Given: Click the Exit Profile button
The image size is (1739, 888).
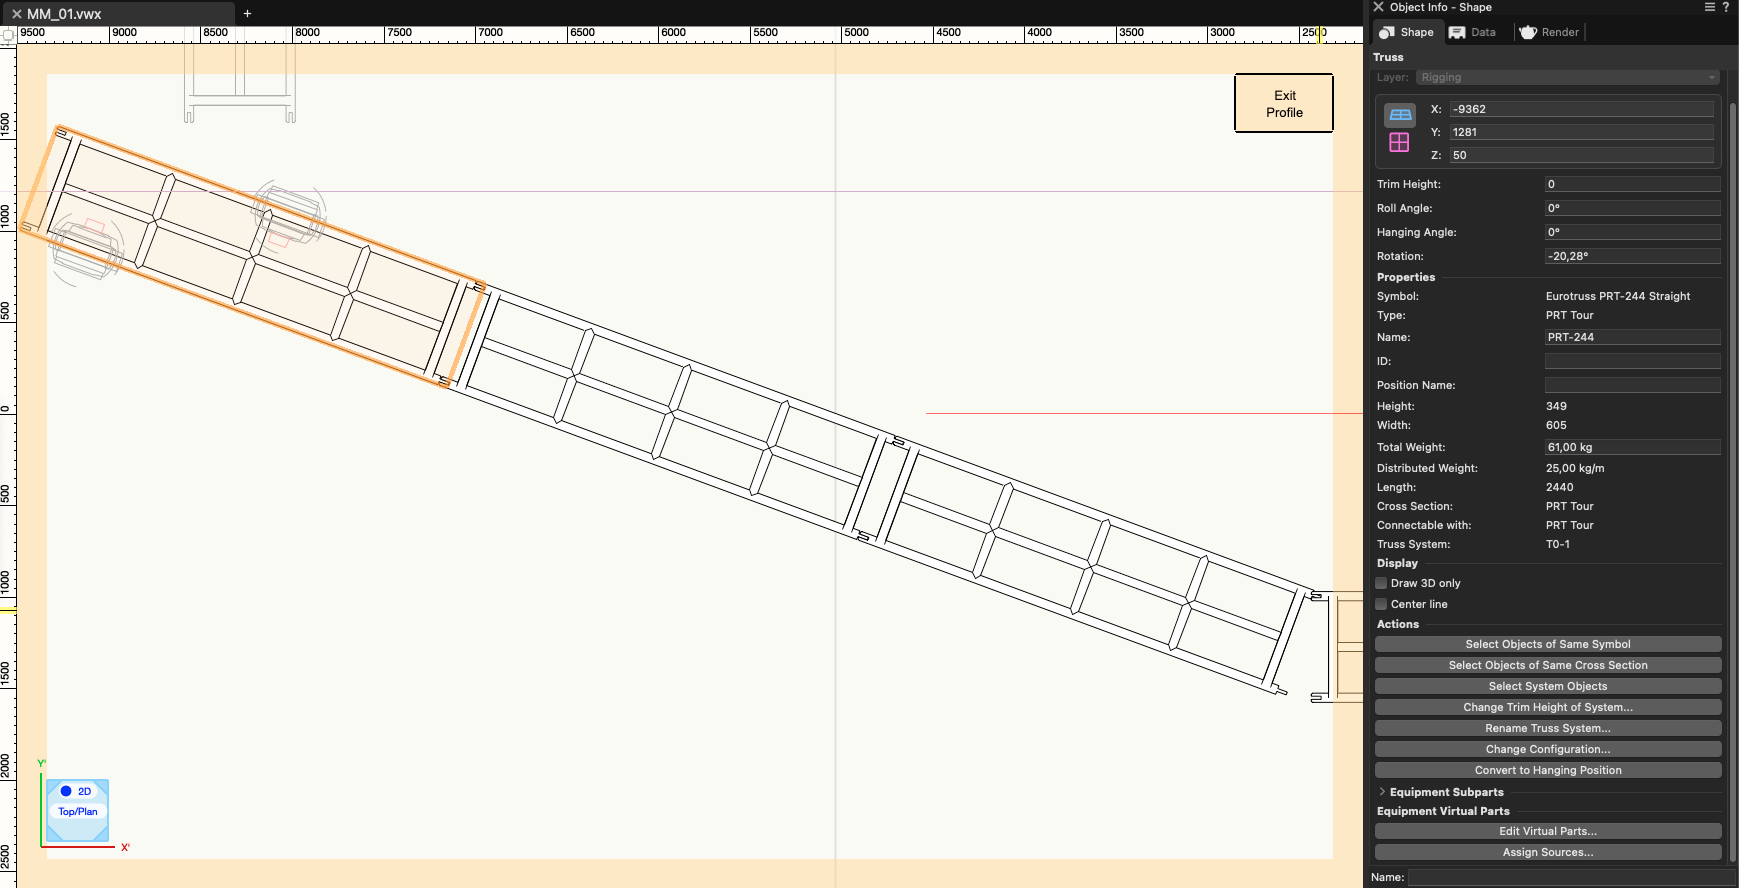Looking at the screenshot, I should click(1284, 104).
